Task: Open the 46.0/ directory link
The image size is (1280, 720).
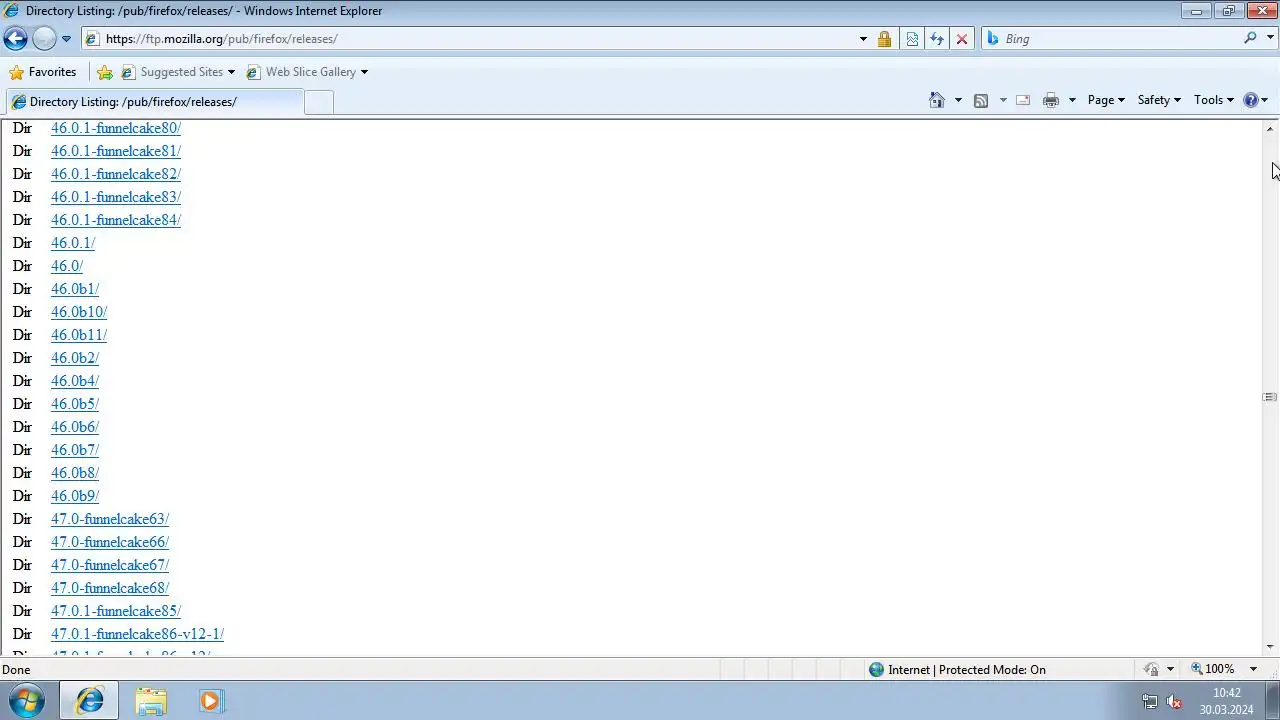Action: pos(67,266)
